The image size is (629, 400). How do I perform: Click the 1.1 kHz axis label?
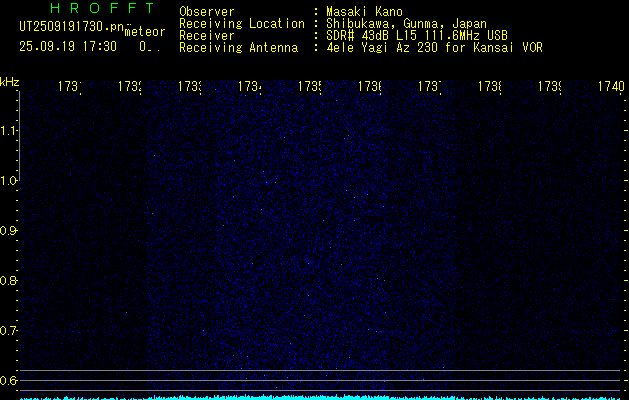point(8,131)
